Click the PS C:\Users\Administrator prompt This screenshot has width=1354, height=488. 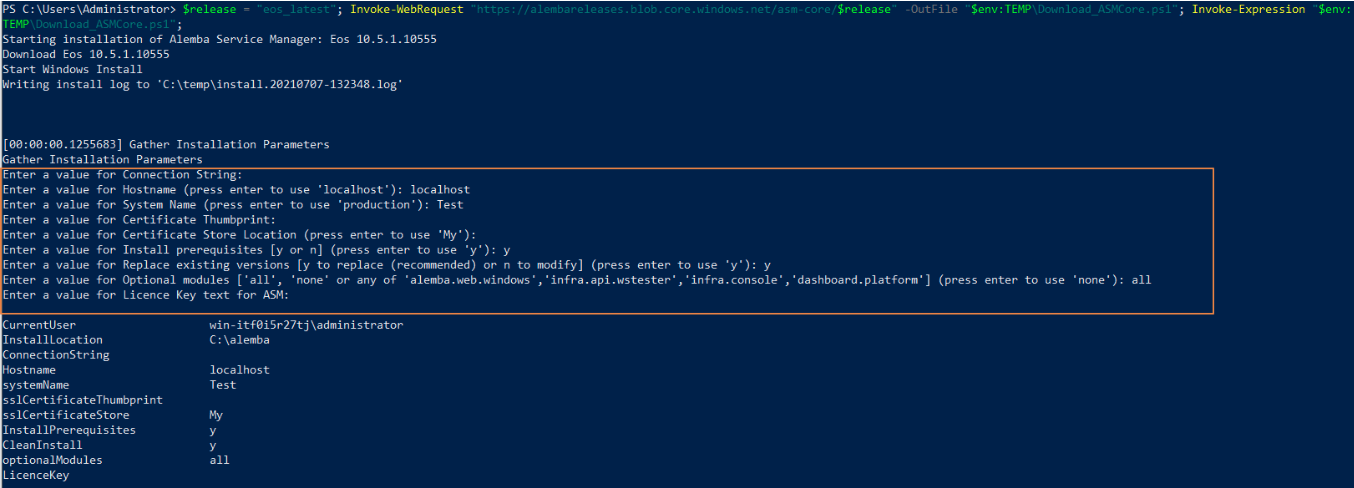point(90,9)
